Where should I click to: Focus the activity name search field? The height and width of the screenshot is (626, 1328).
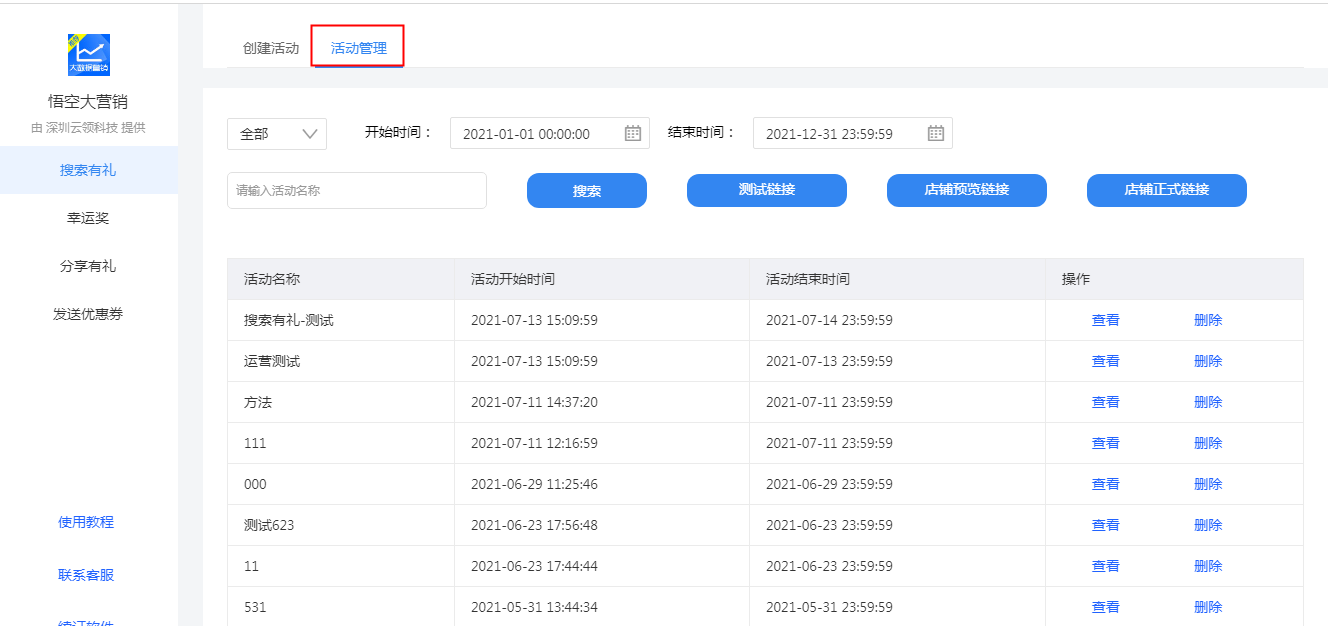coord(357,190)
